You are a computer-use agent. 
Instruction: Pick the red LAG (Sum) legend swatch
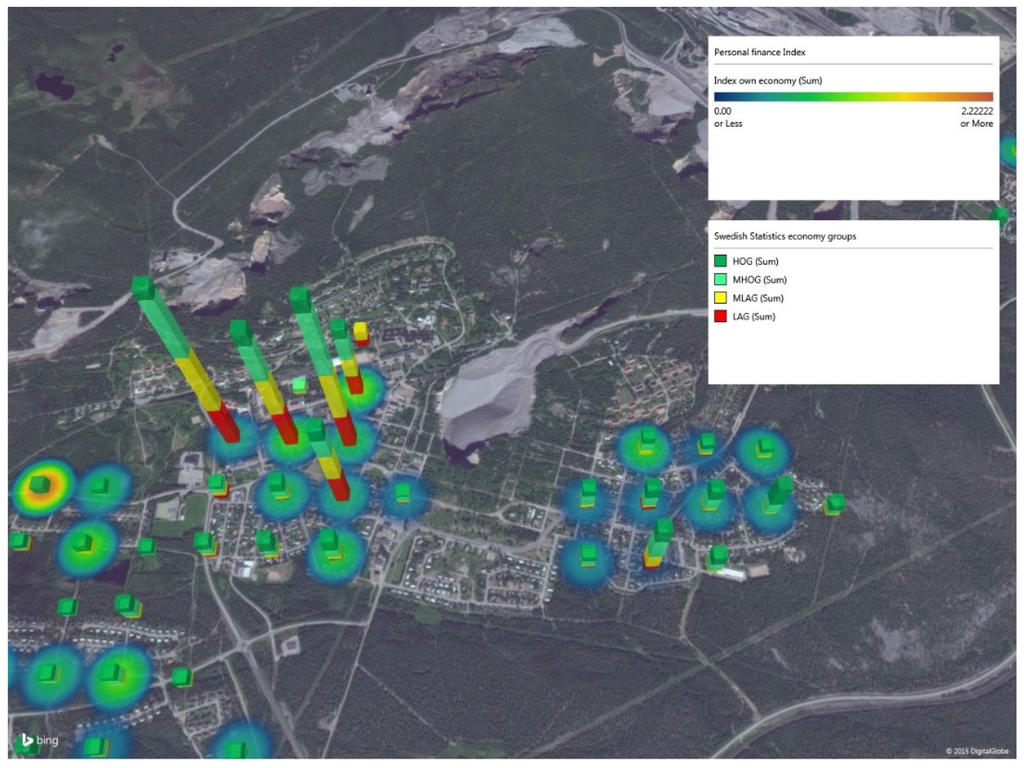click(x=720, y=317)
